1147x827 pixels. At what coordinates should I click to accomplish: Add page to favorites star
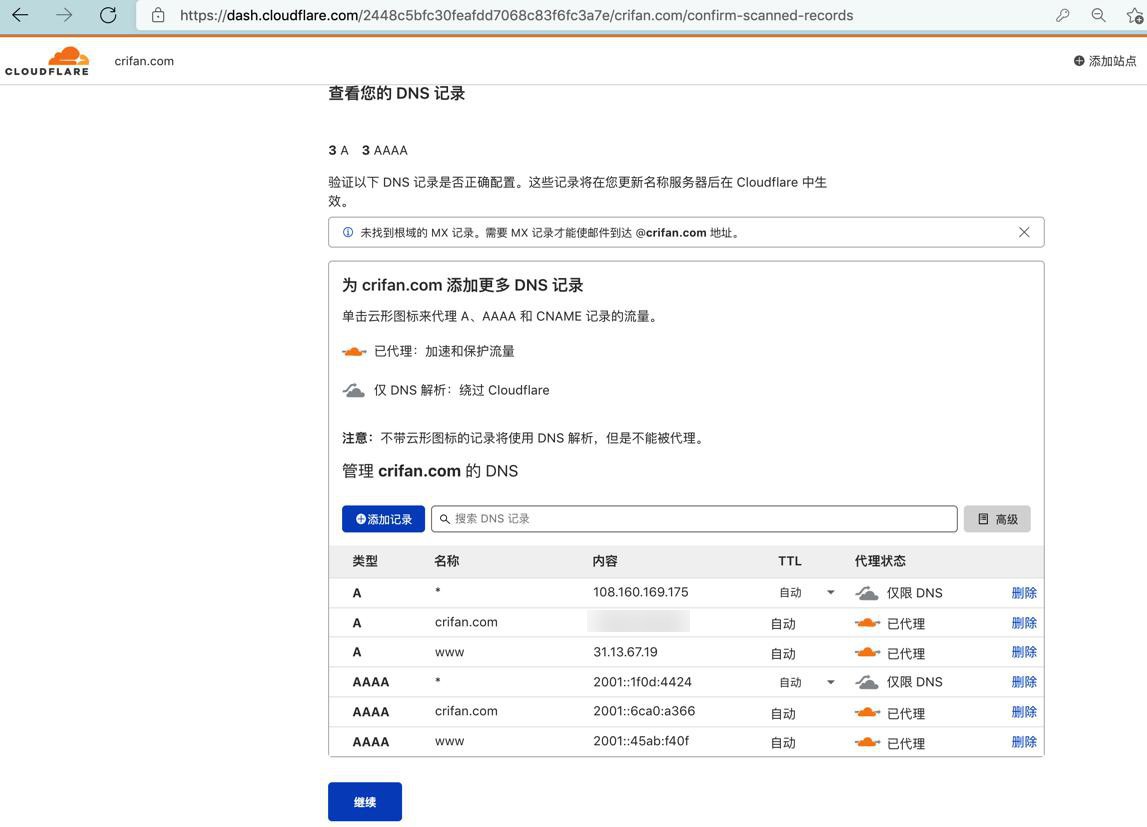click(1135, 15)
